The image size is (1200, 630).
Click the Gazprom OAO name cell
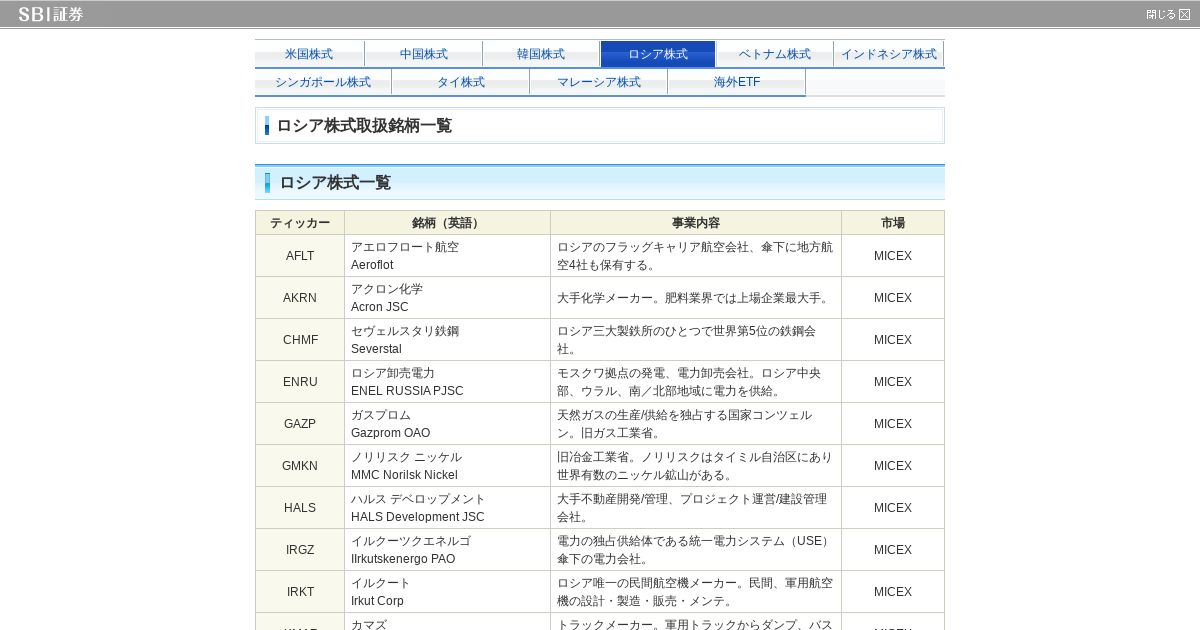pyautogui.click(x=447, y=424)
